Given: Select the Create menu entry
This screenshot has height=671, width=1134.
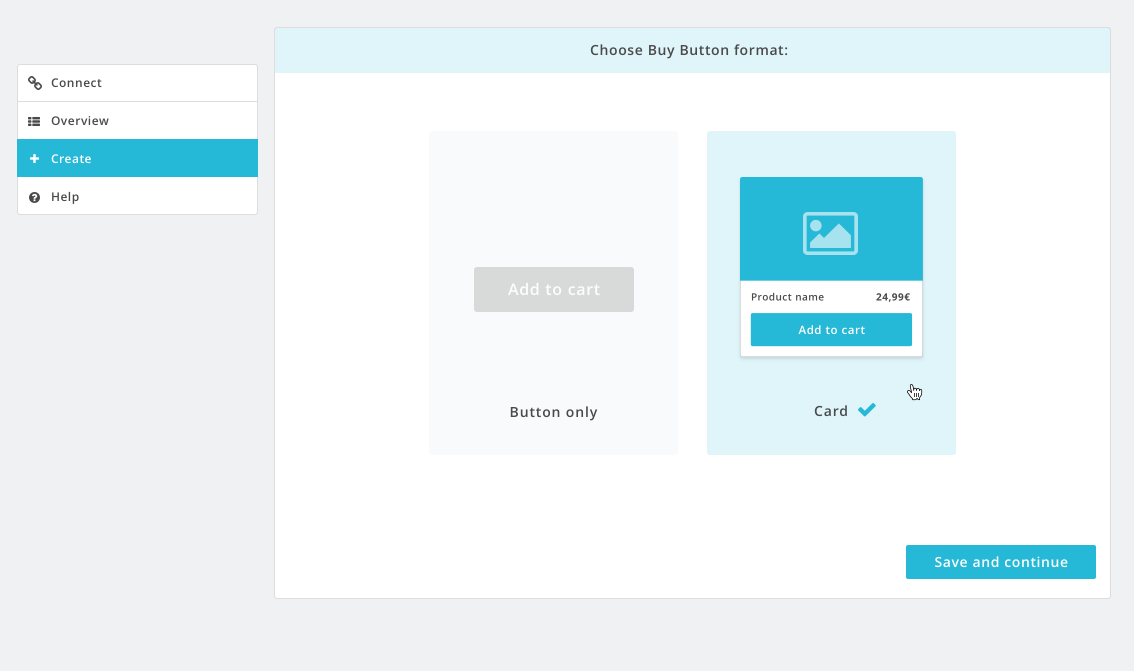Looking at the screenshot, I should pyautogui.click(x=71, y=159).
